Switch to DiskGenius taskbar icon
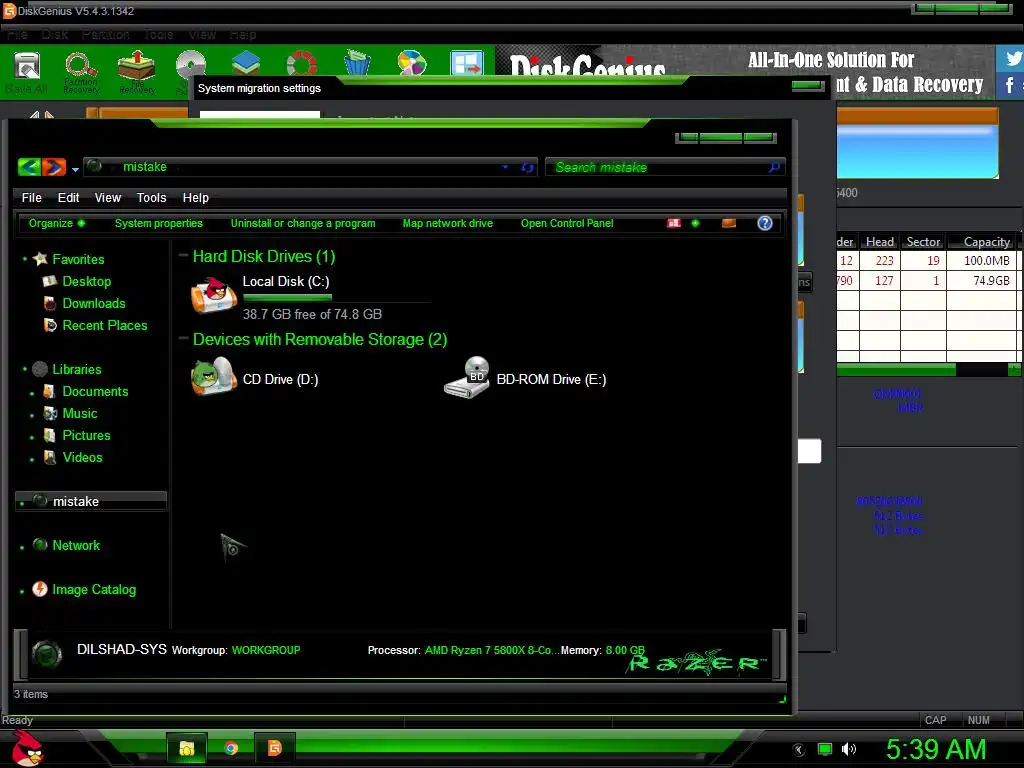The image size is (1024, 768). click(274, 748)
